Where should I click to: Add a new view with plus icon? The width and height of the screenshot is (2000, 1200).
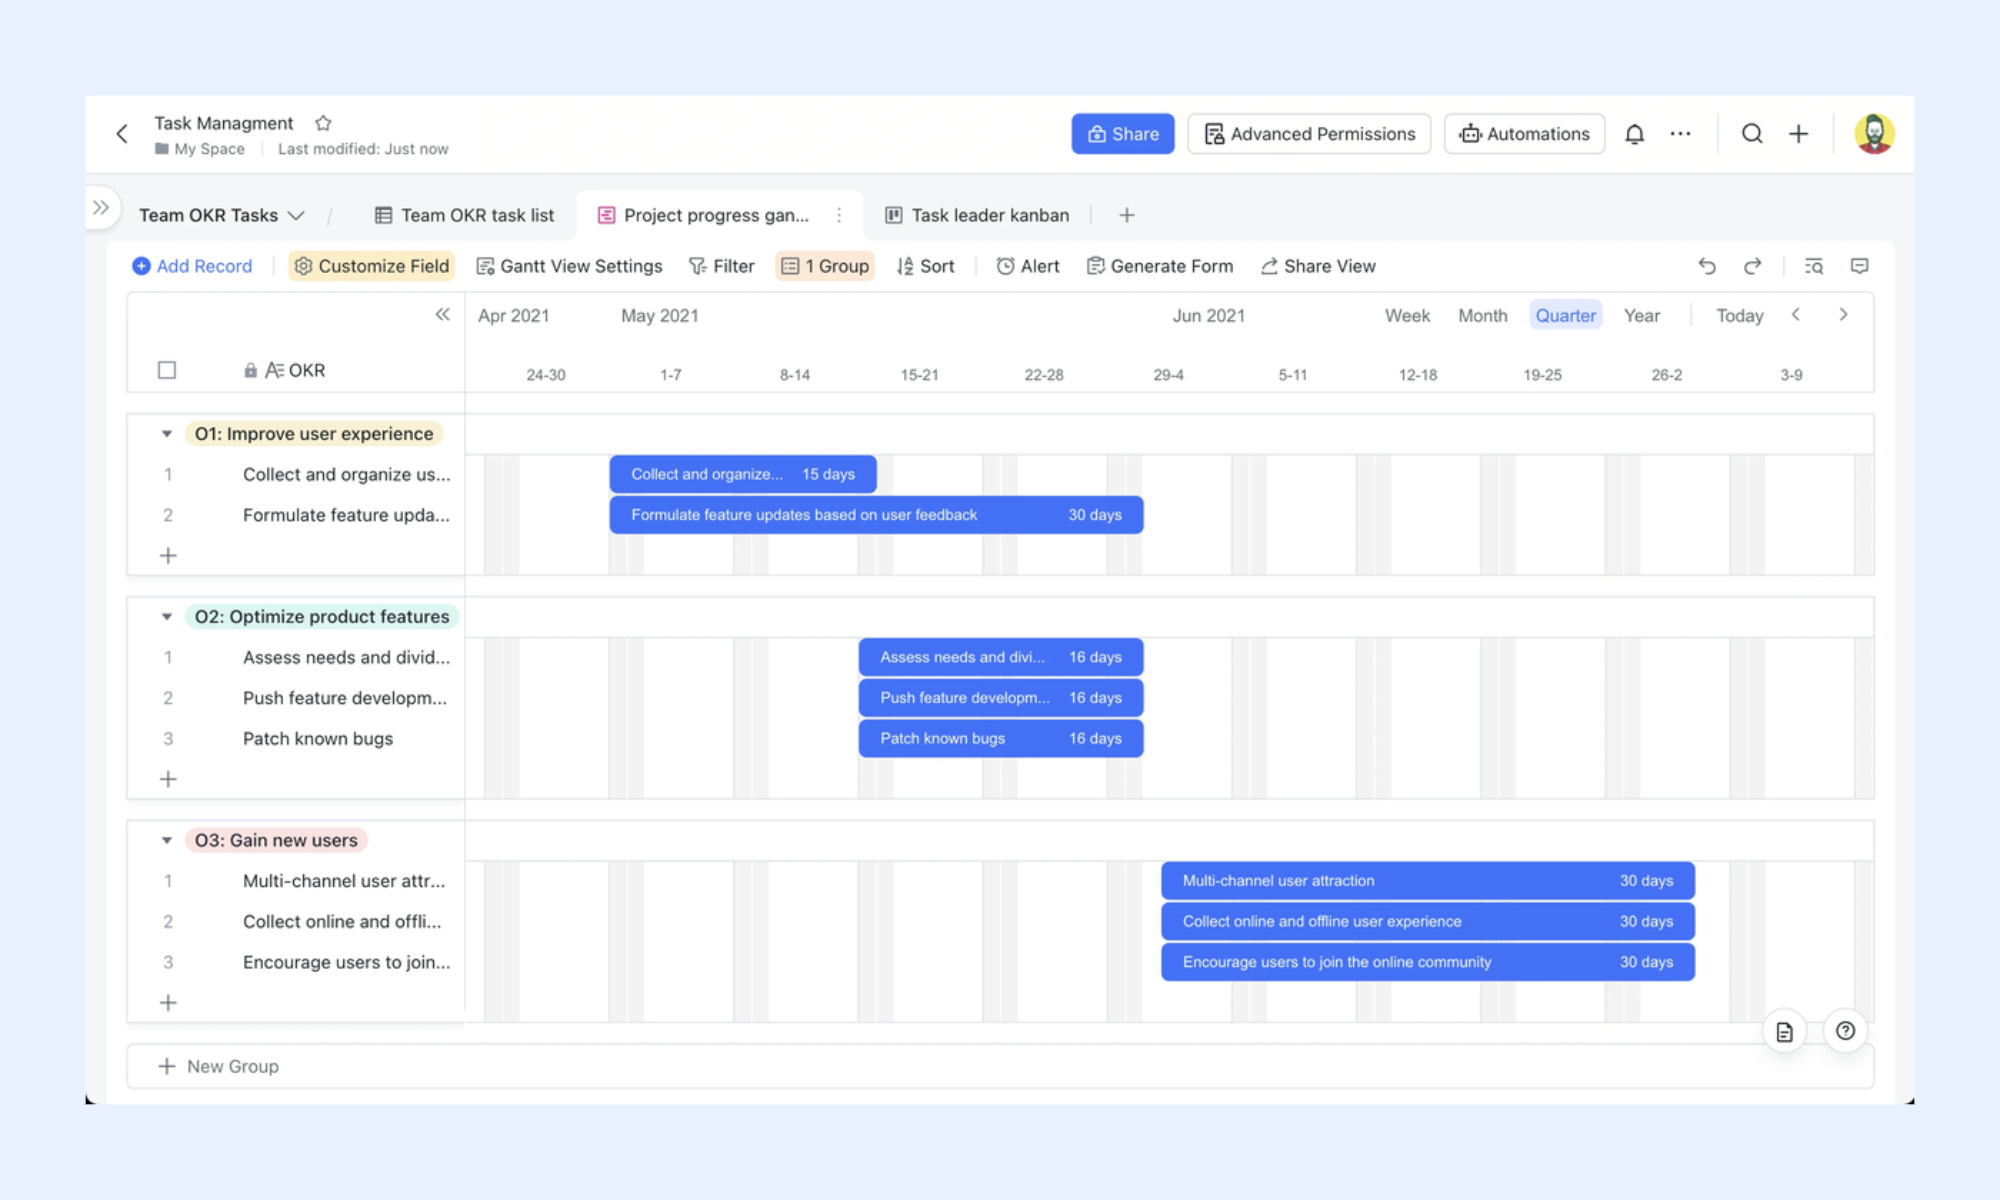(1126, 215)
